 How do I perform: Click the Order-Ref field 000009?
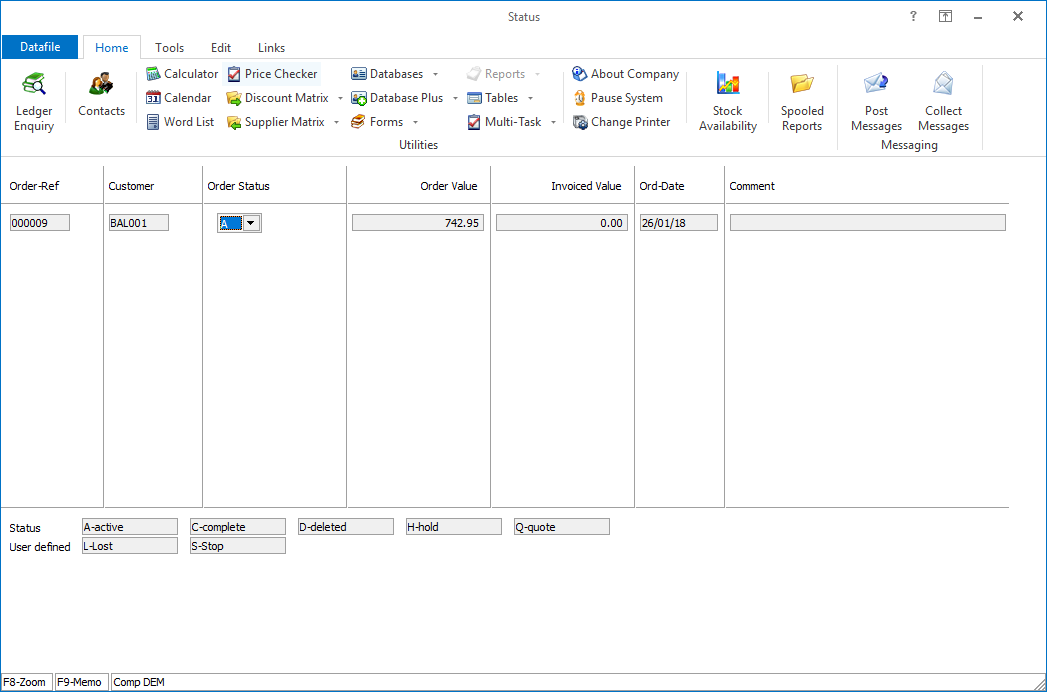pos(40,223)
